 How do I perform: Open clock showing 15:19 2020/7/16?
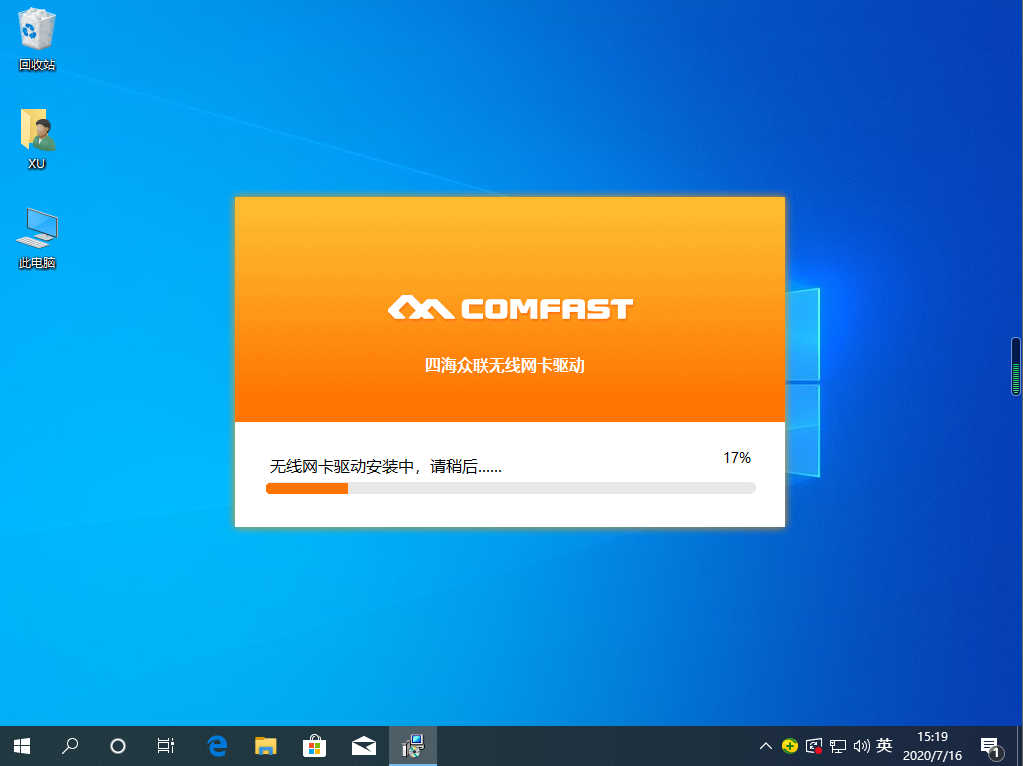[932, 746]
